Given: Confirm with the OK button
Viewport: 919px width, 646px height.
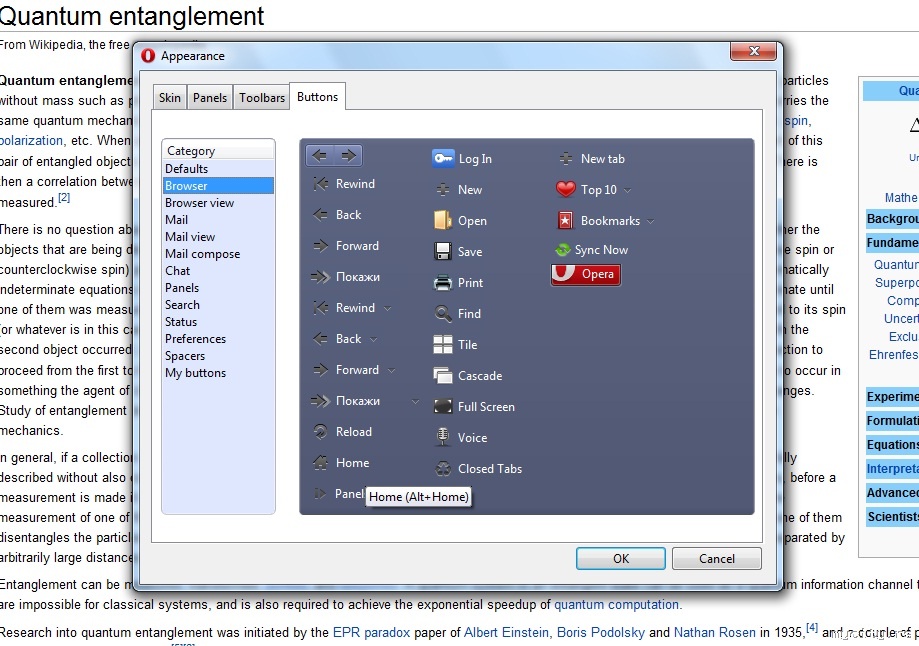Looking at the screenshot, I should tap(621, 559).
